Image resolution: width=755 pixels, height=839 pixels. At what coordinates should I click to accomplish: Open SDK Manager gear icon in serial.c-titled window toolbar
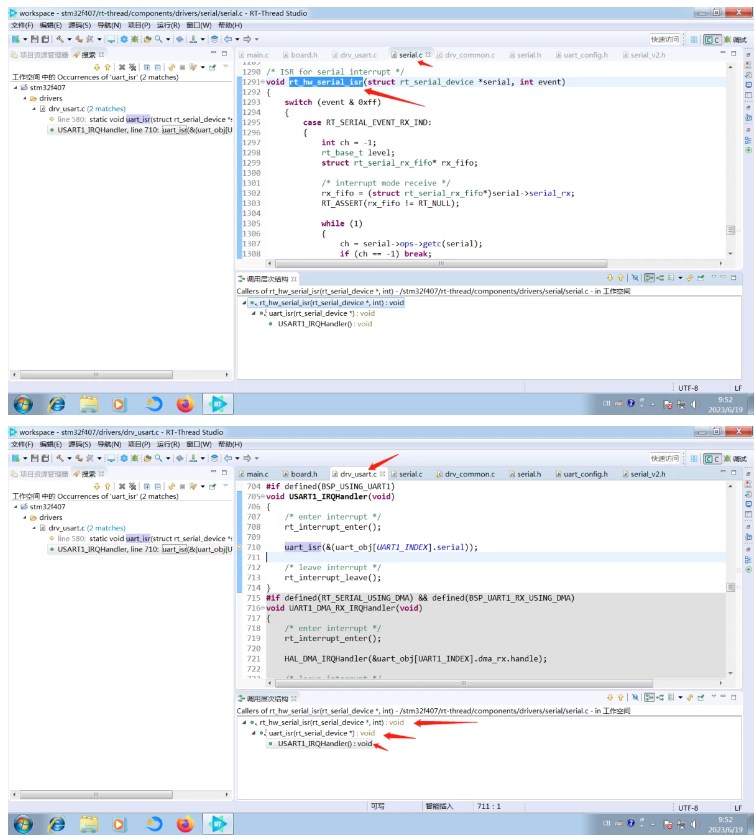[x=124, y=39]
